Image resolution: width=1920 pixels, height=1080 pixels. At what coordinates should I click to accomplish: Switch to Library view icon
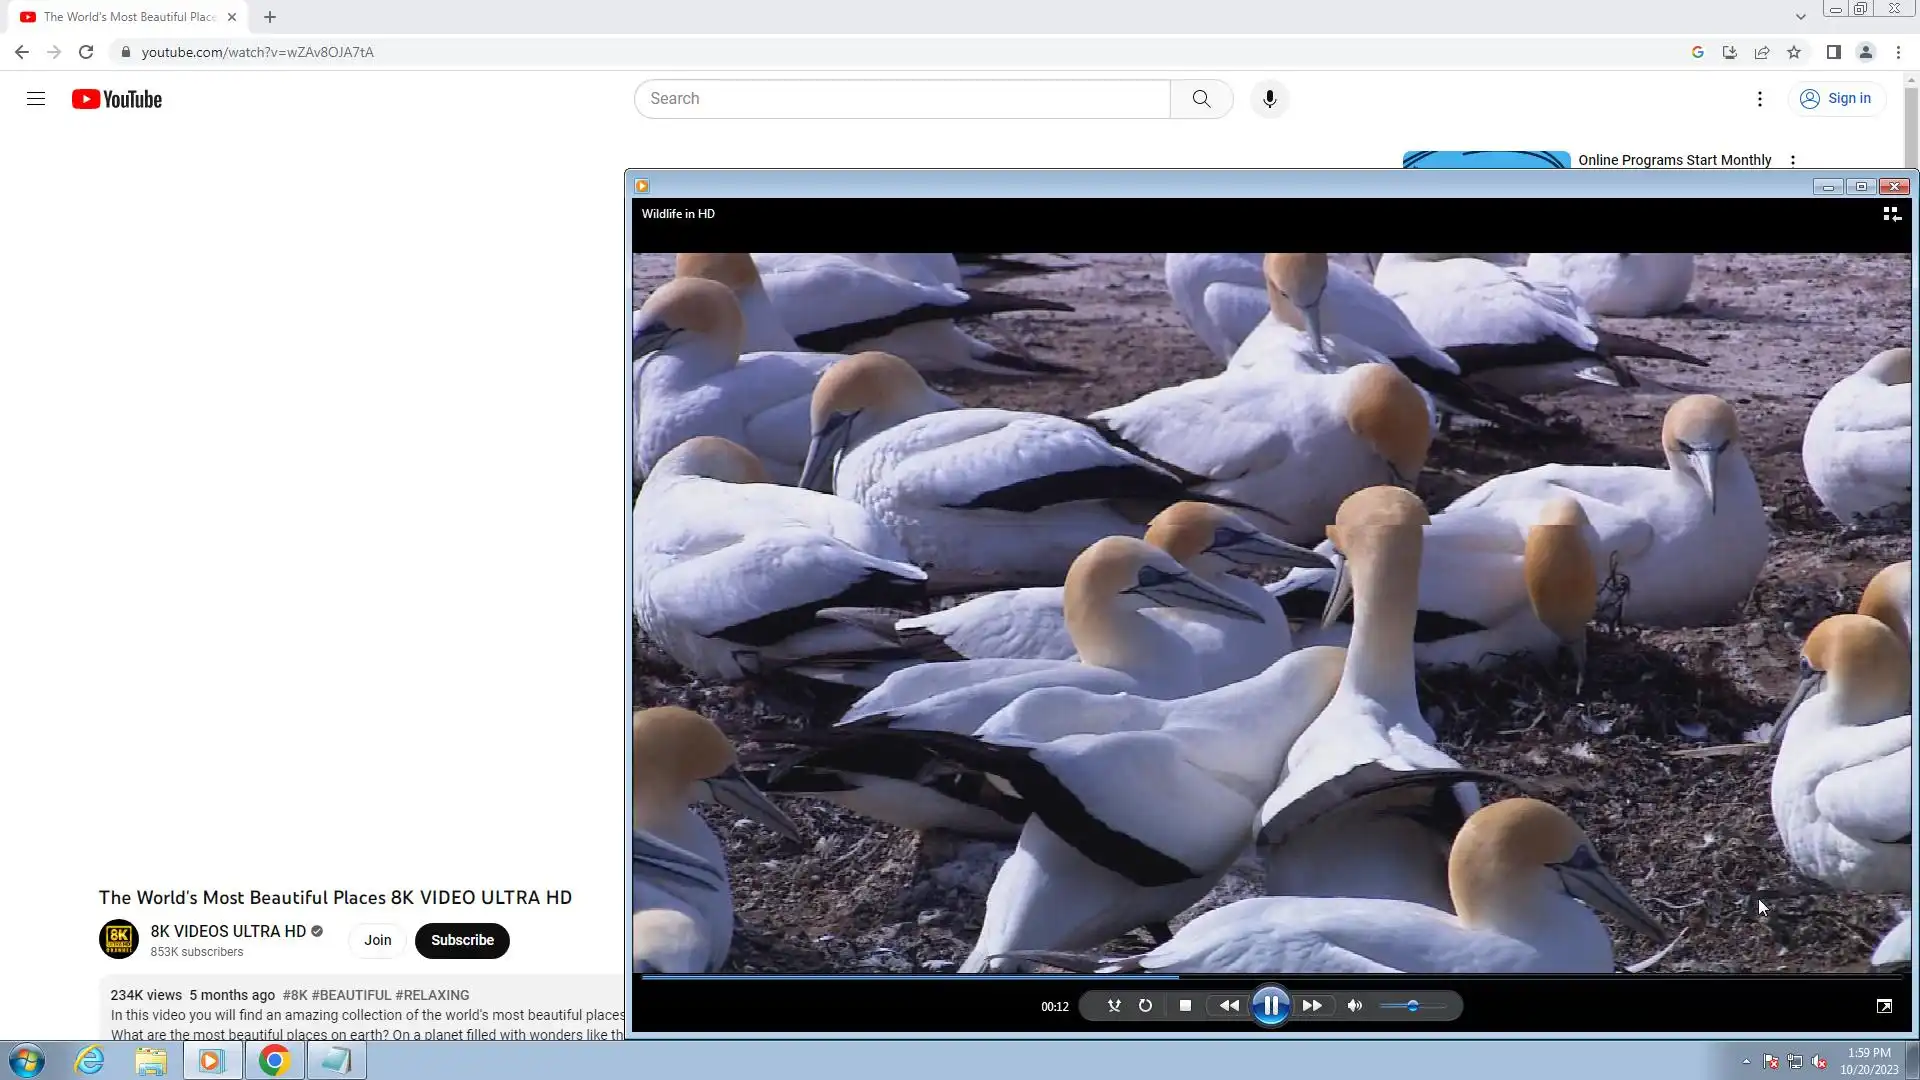click(x=1891, y=214)
